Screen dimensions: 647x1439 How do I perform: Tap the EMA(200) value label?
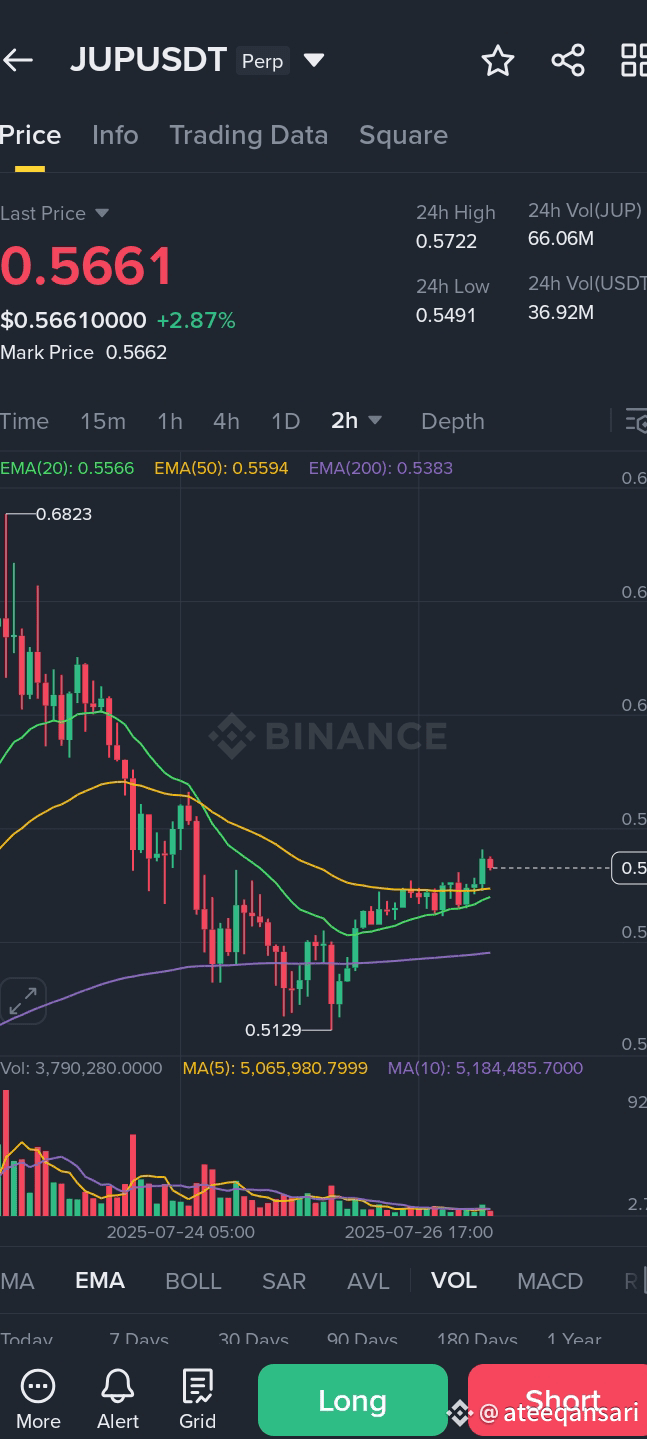[381, 468]
